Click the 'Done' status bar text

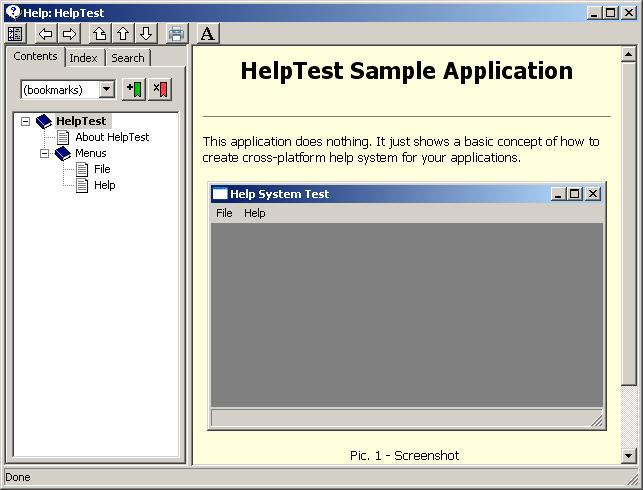(18, 477)
